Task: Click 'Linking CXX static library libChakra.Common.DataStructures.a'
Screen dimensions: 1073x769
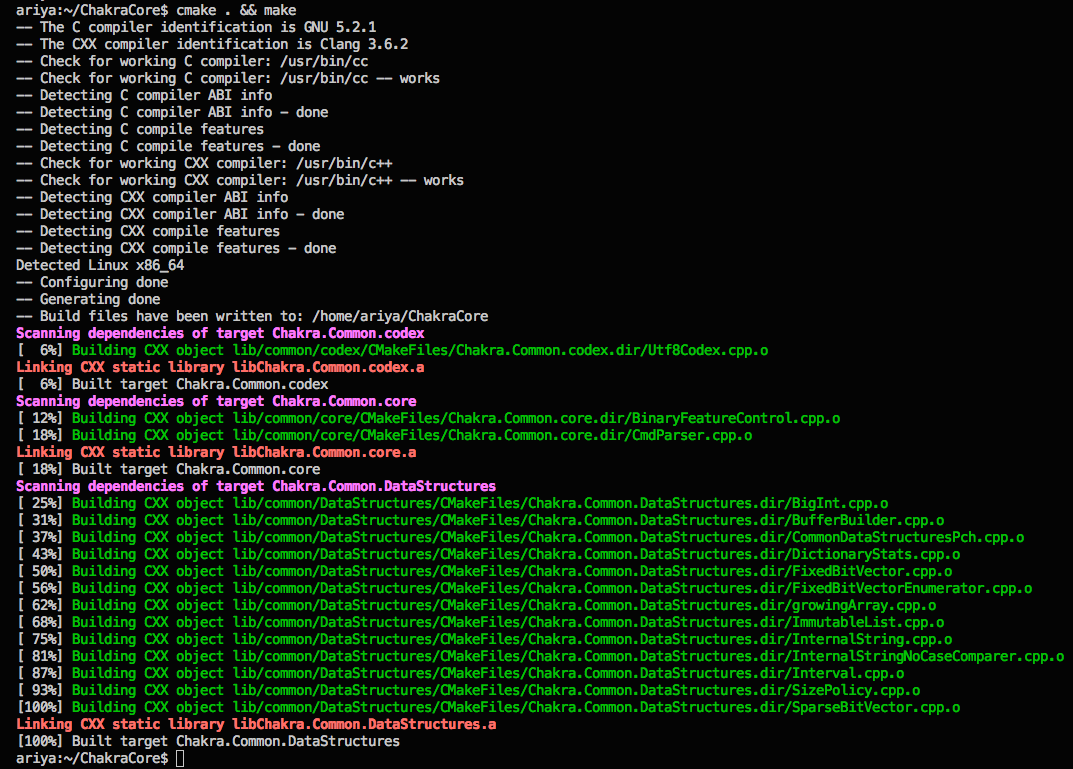Action: pyautogui.click(x=256, y=725)
